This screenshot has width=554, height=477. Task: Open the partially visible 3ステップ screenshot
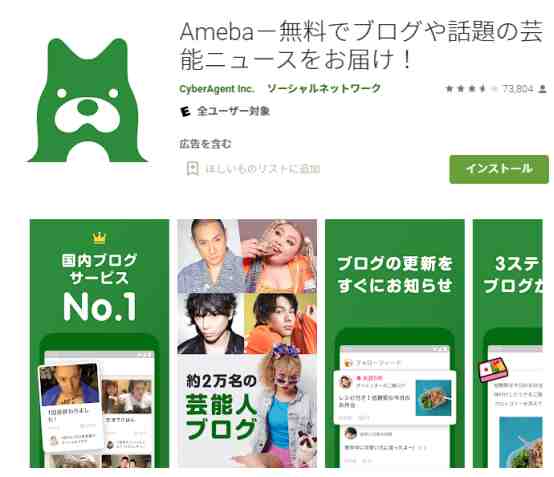pyautogui.click(x=508, y=343)
